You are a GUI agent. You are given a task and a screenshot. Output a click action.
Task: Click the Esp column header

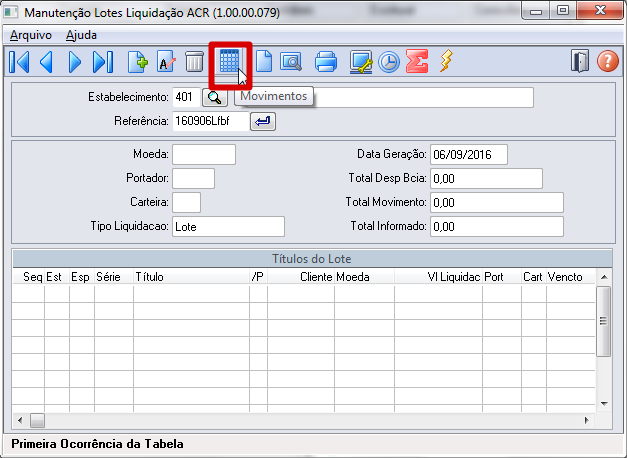pos(82,277)
